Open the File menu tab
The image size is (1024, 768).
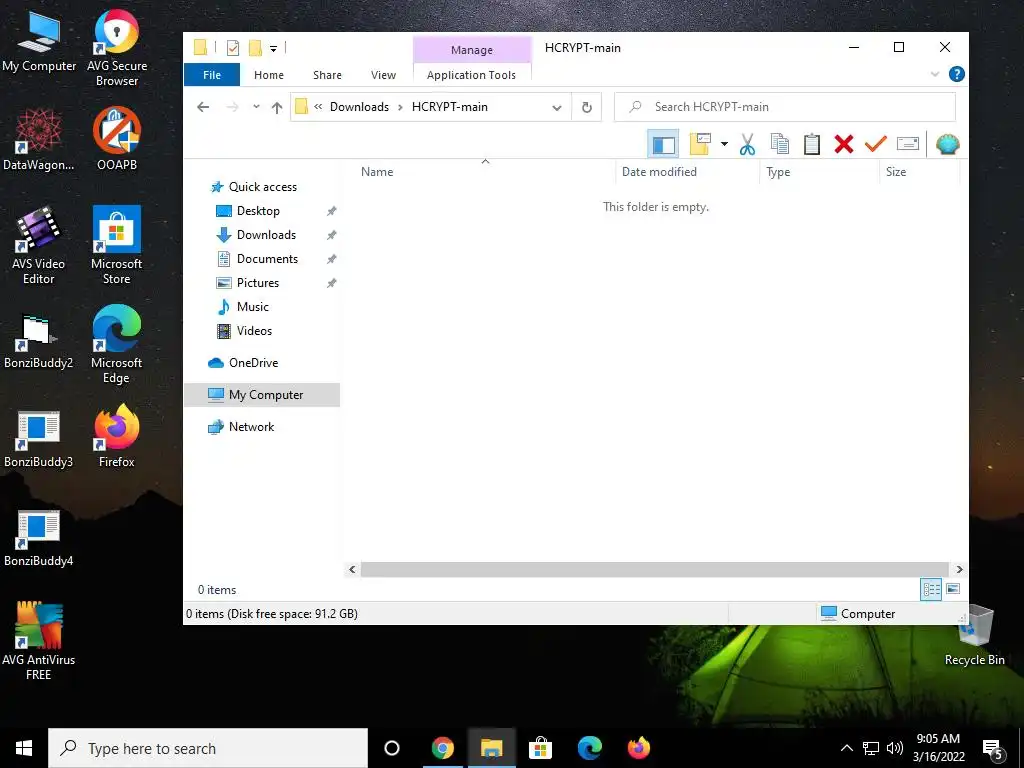point(212,75)
